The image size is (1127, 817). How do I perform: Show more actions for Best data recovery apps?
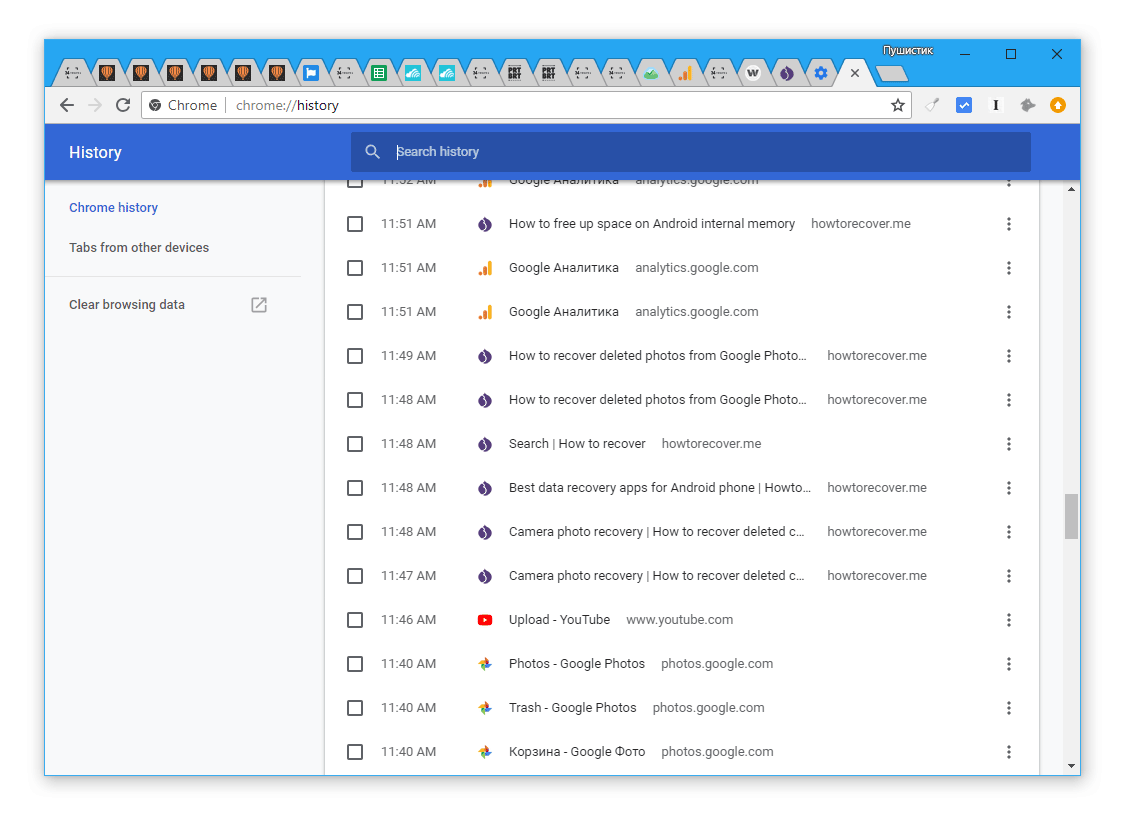coord(1009,488)
